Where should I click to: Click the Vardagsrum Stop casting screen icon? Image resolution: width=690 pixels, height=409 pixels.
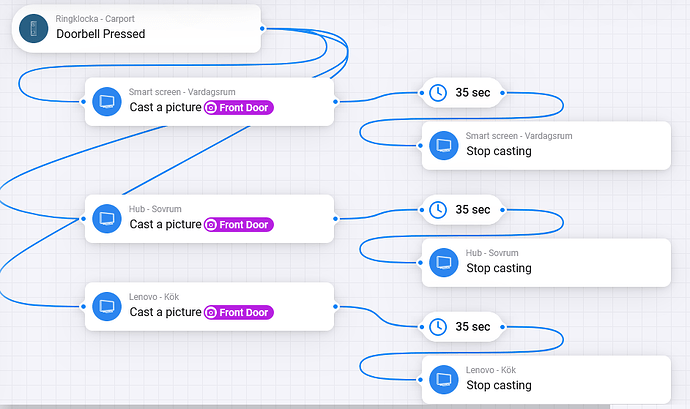pyautogui.click(x=444, y=146)
